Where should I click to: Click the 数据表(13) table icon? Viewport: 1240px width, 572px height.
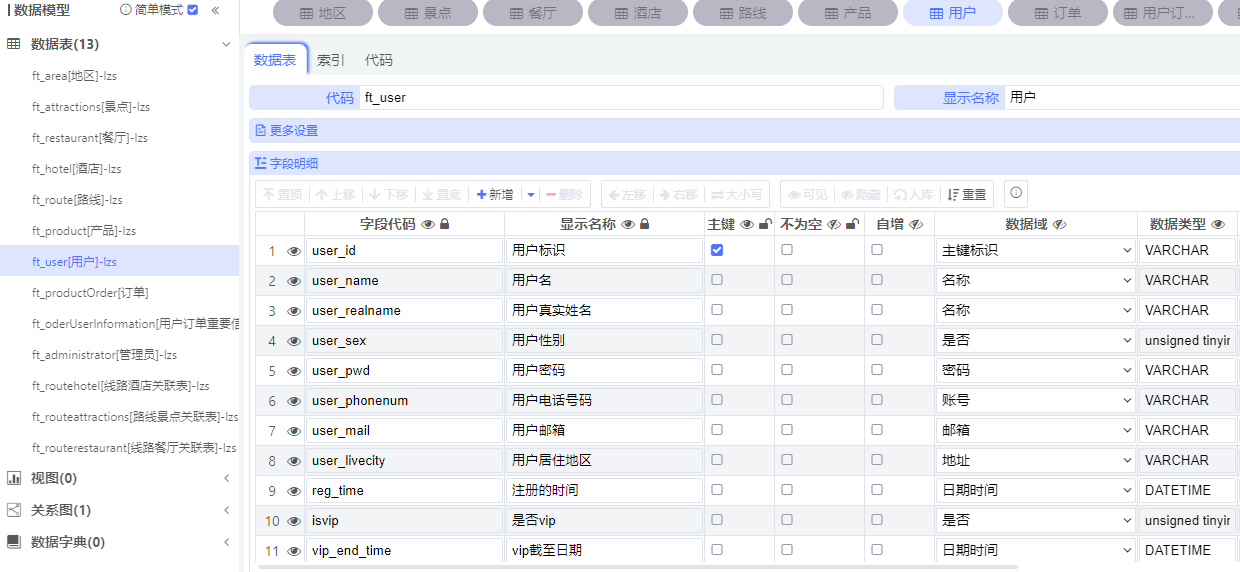pyautogui.click(x=14, y=44)
